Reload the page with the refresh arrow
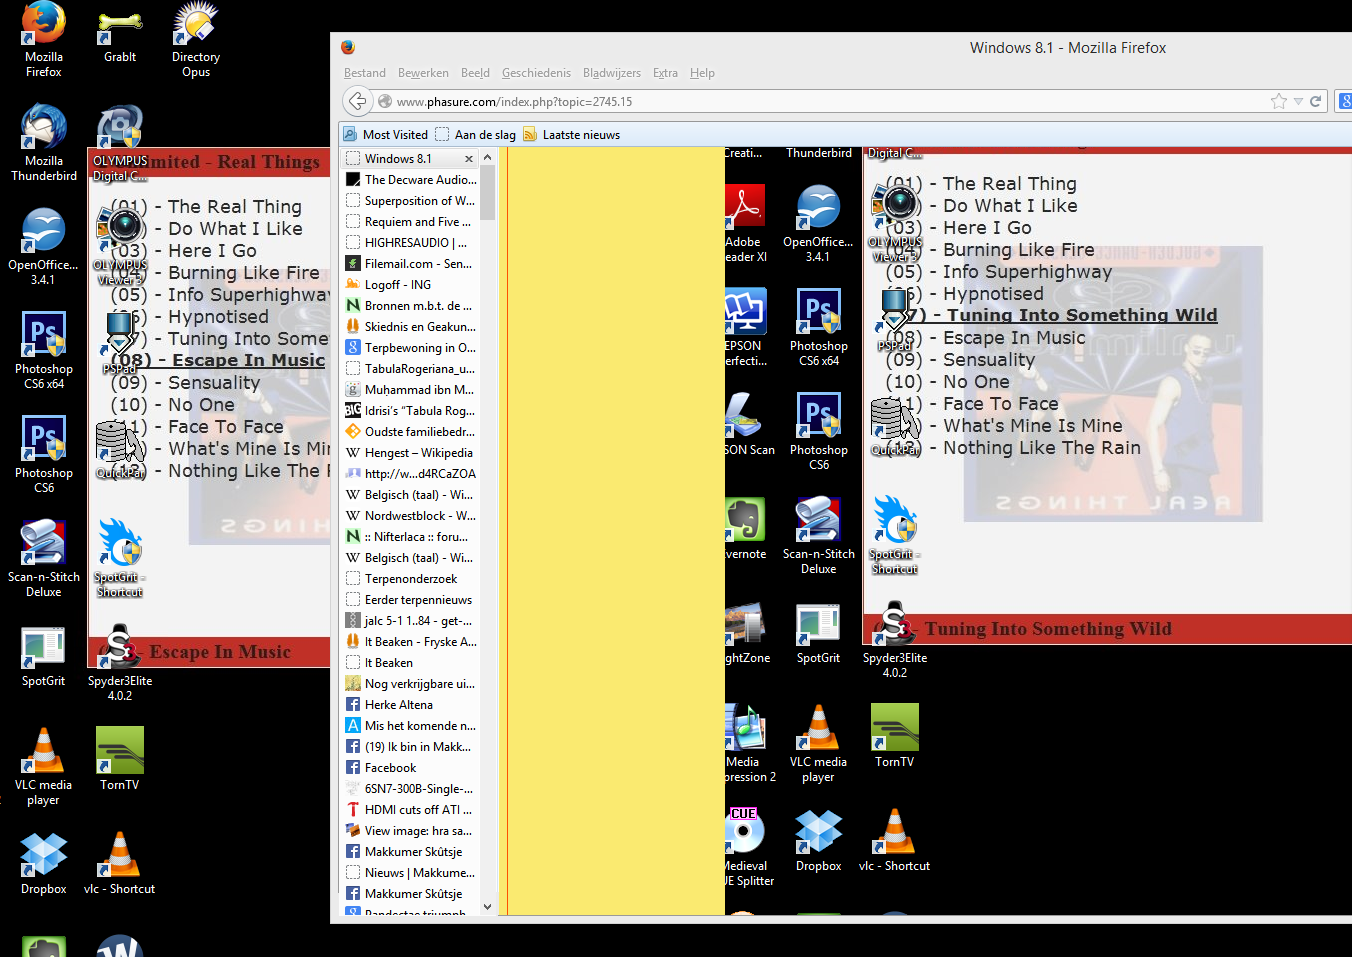 (x=1316, y=101)
